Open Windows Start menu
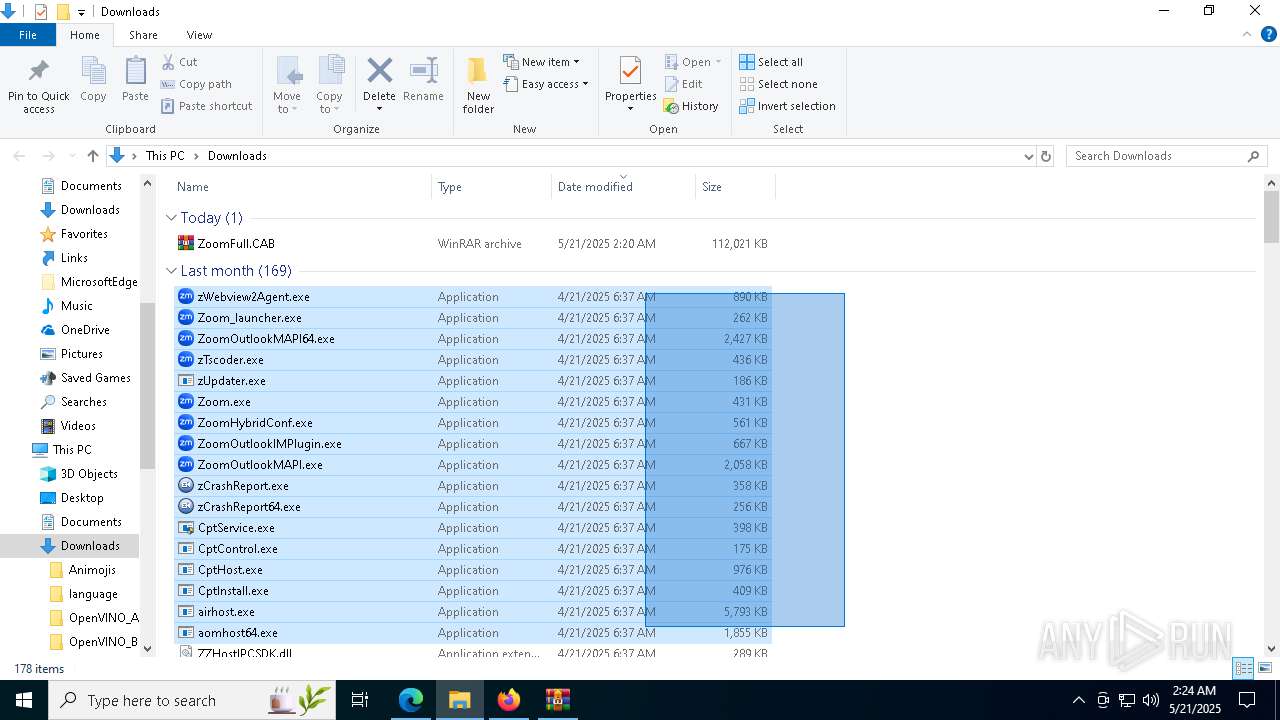Viewport: 1280px width, 720px height. (x=24, y=700)
